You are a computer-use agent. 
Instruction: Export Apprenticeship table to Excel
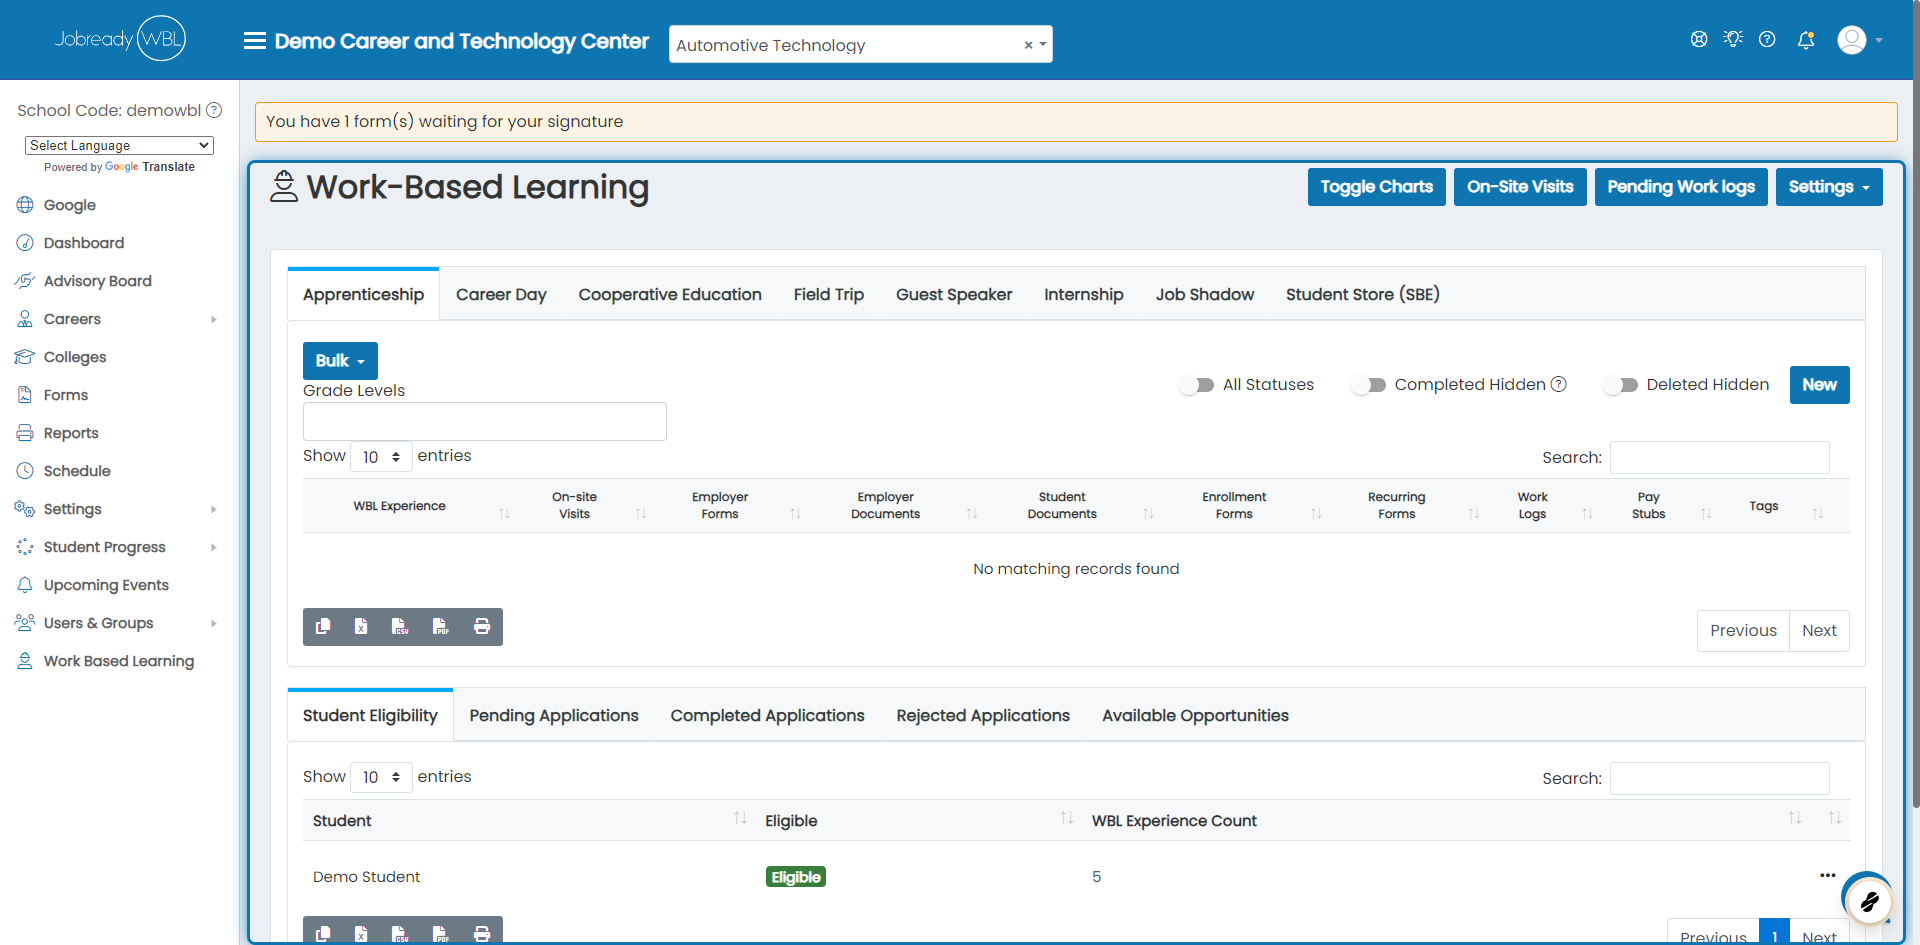[361, 627]
